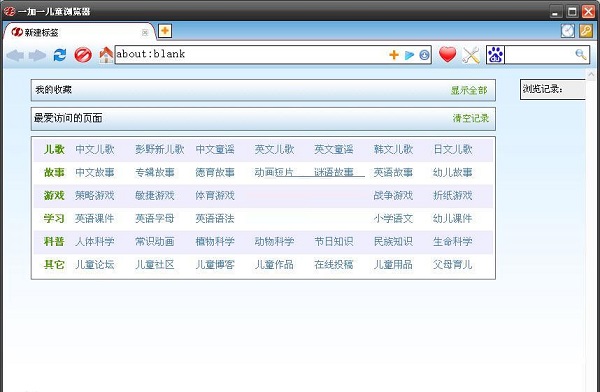The width and height of the screenshot is (600, 392).
Task: Go back with the left arrow
Action: (15, 56)
